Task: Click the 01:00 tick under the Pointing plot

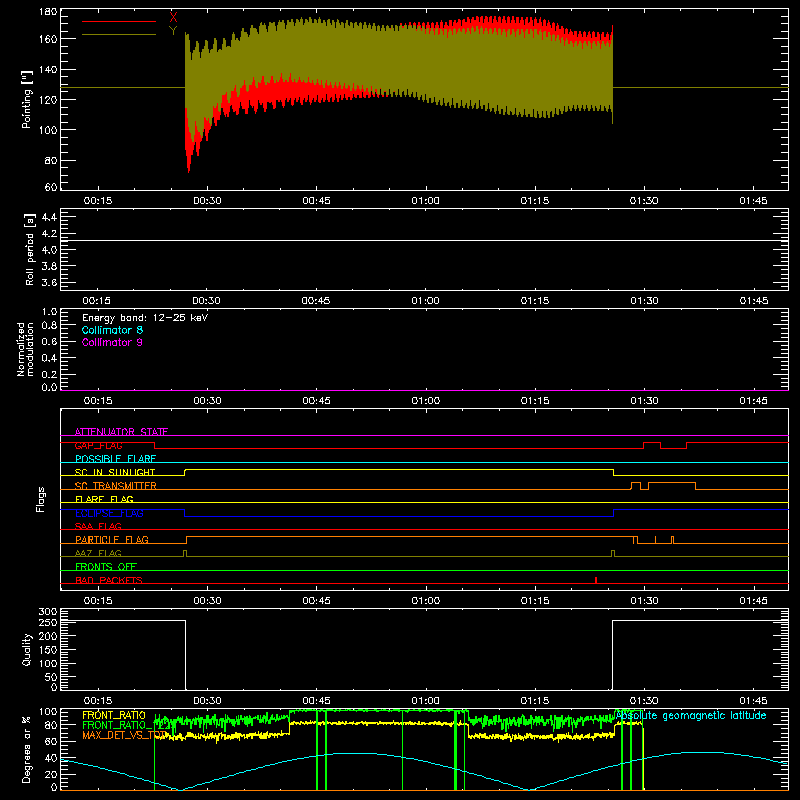Action: (426, 201)
